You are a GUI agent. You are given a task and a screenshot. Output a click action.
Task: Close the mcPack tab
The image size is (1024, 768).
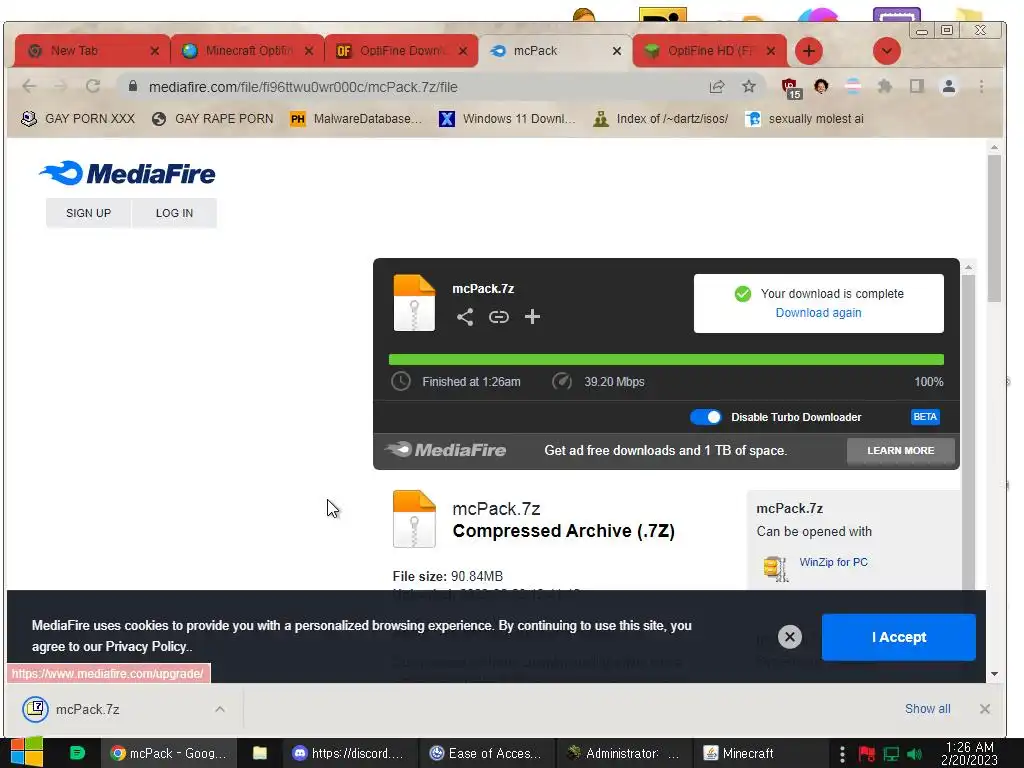click(616, 51)
